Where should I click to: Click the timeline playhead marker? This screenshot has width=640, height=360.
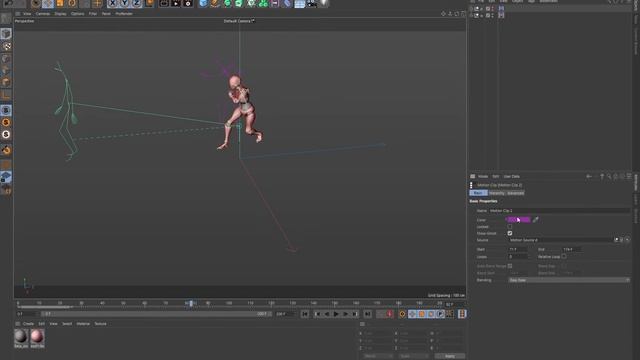click(x=191, y=303)
